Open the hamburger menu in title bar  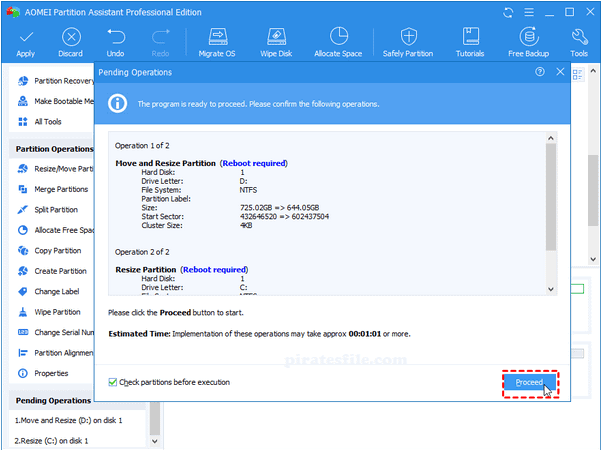pos(529,12)
